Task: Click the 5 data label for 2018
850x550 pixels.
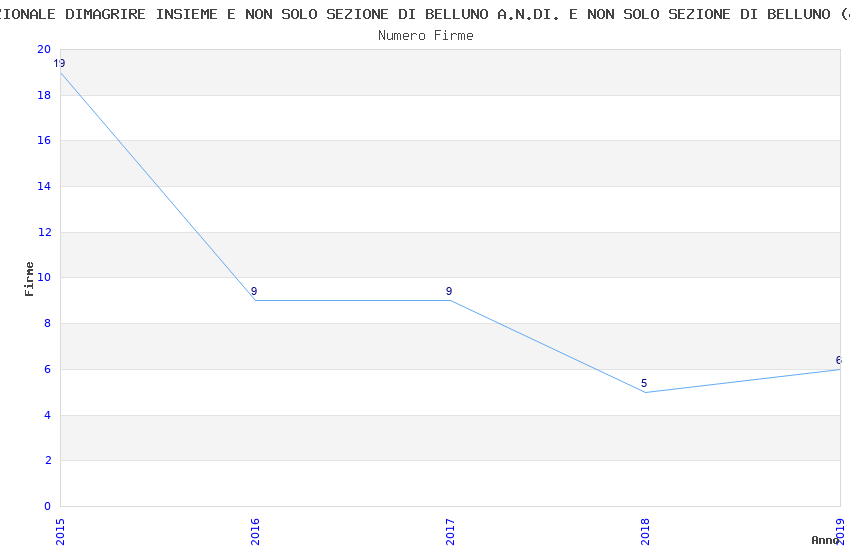Action: 644,384
